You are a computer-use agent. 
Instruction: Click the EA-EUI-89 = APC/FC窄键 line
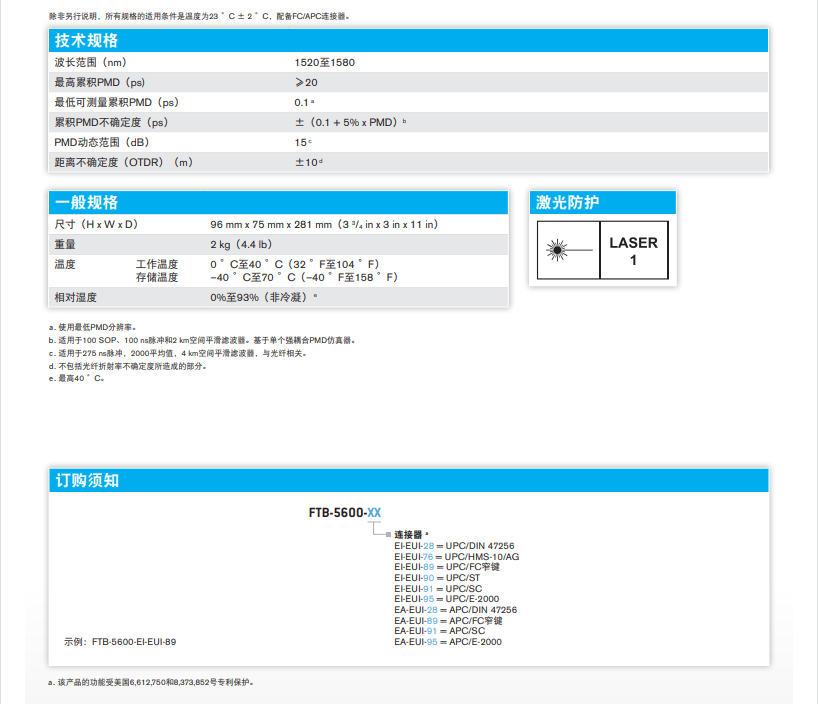click(x=448, y=621)
